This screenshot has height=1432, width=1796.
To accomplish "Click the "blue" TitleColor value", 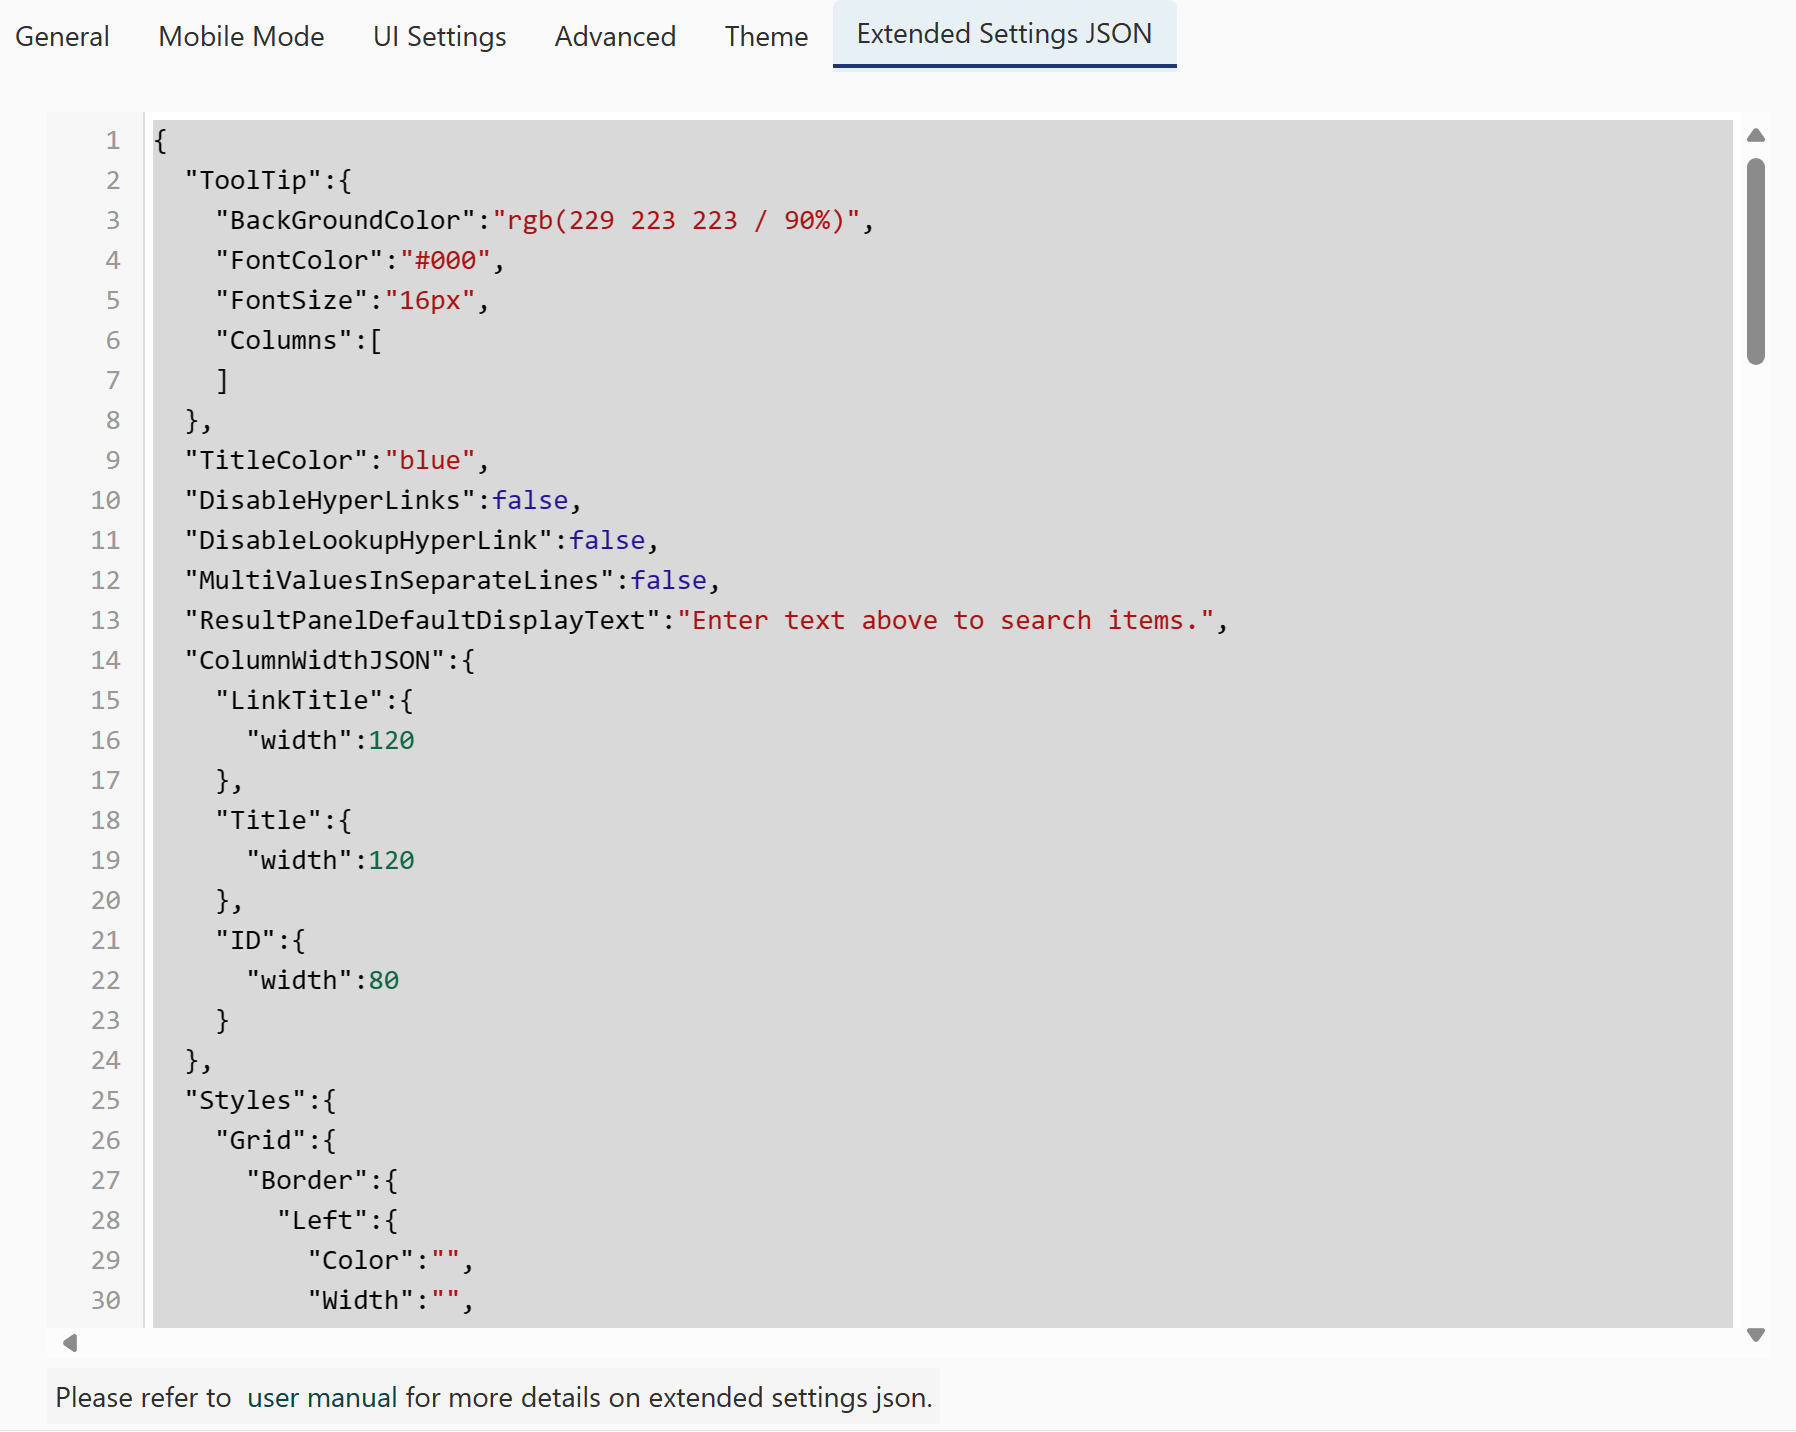I will point(430,460).
